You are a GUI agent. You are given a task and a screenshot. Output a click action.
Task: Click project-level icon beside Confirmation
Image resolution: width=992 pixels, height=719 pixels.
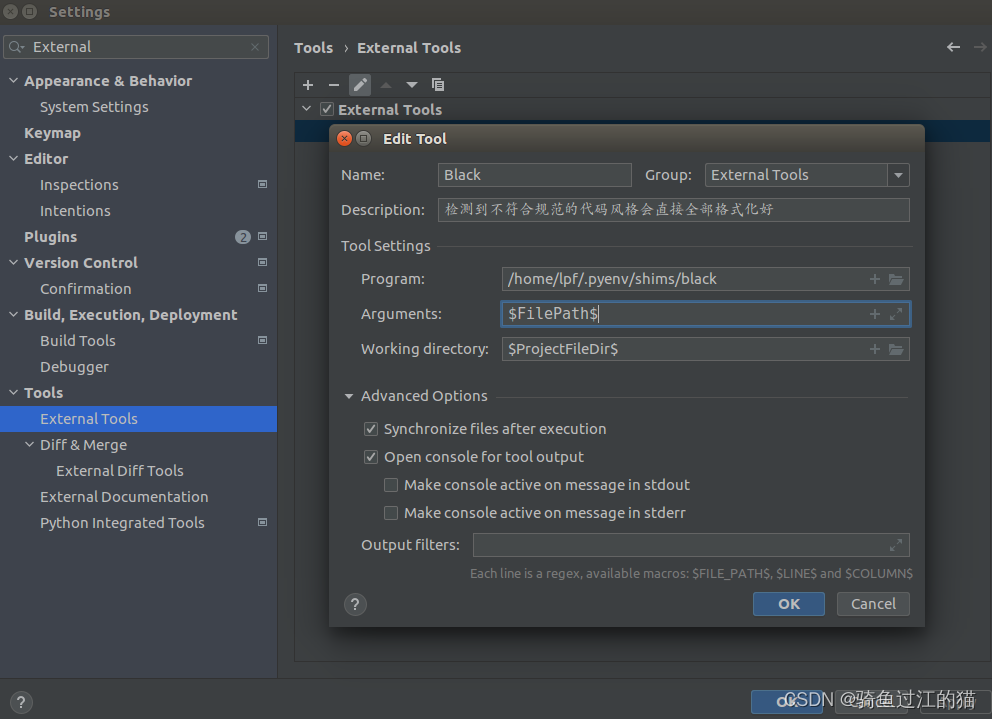[x=263, y=288]
